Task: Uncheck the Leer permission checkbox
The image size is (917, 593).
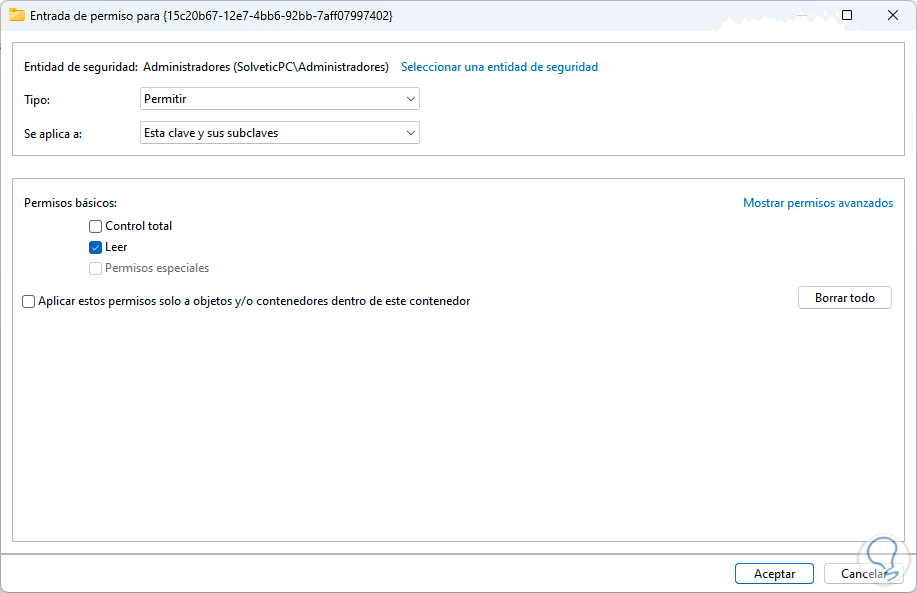Action: pos(96,247)
